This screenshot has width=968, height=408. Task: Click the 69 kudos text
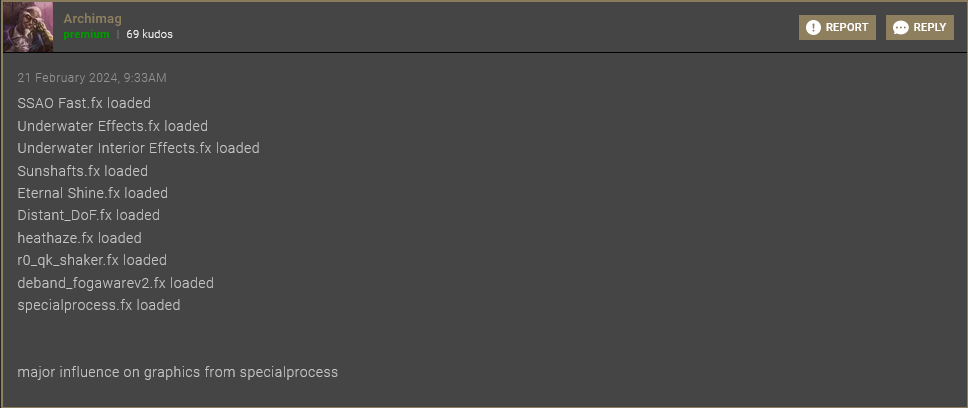tap(149, 35)
